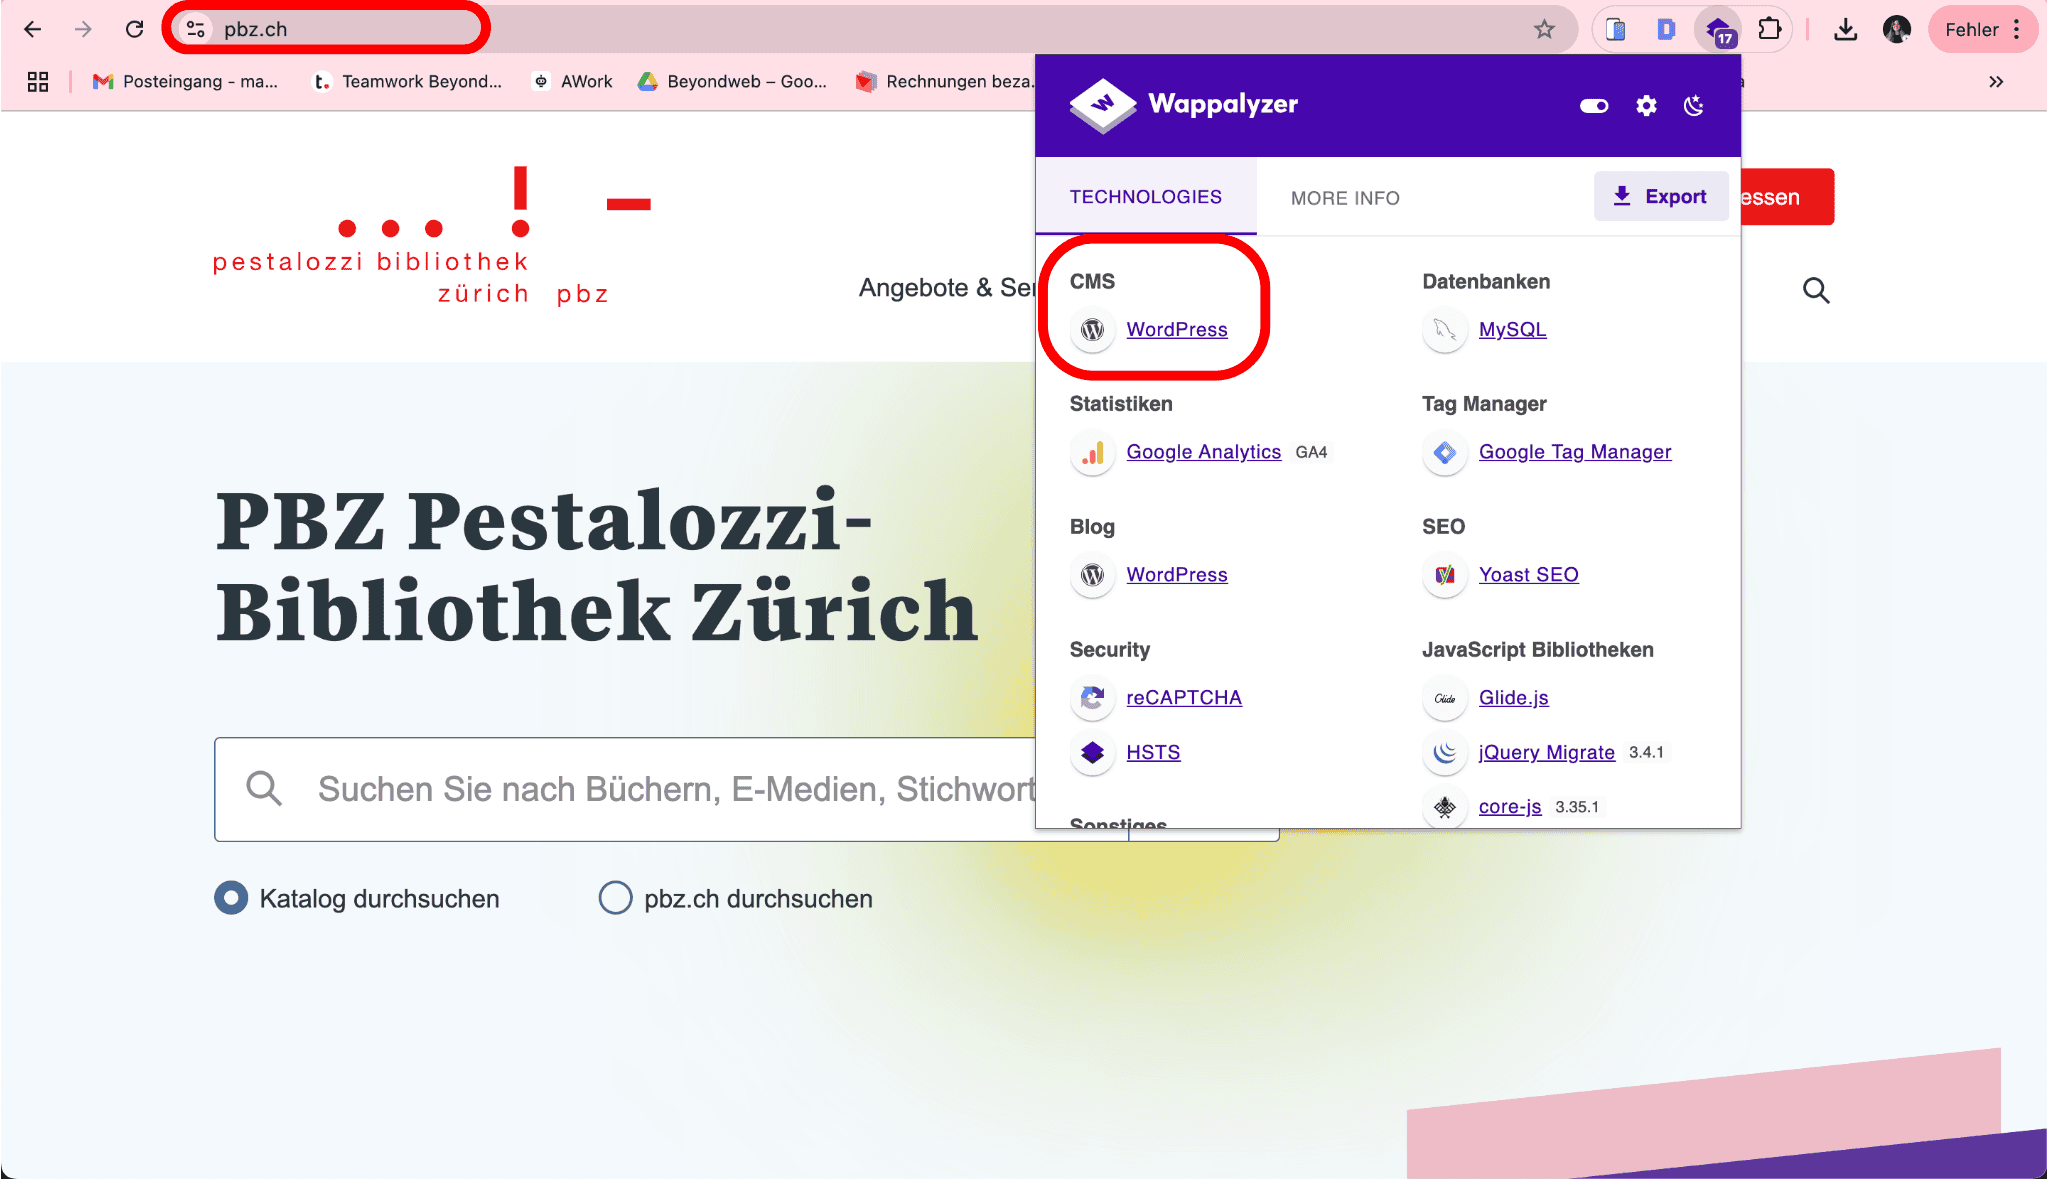The height and width of the screenshot is (1179, 2048).
Task: Click the Export button in Wappalyzer
Action: (1661, 196)
